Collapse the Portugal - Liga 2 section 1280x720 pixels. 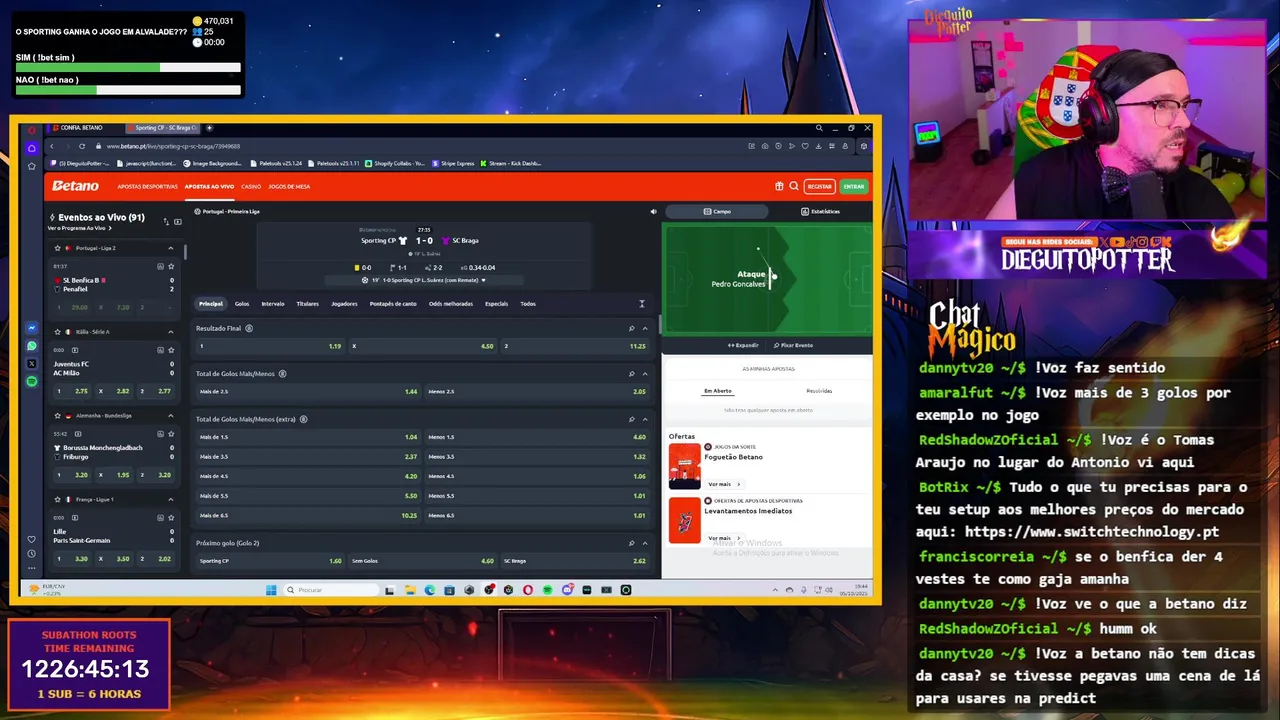point(170,248)
